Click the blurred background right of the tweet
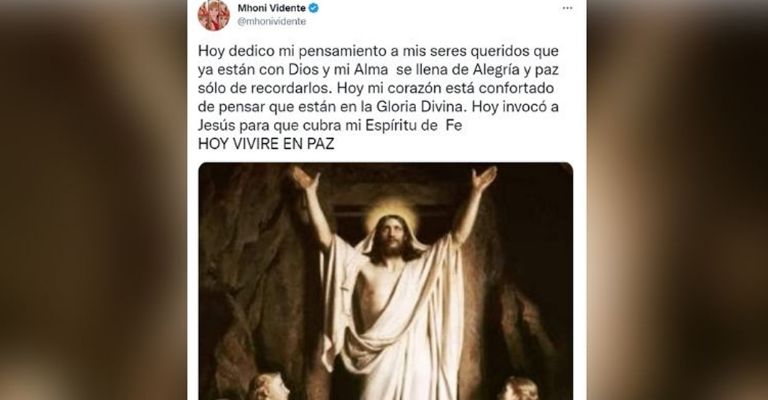Image resolution: width=768 pixels, height=400 pixels. click(x=677, y=200)
